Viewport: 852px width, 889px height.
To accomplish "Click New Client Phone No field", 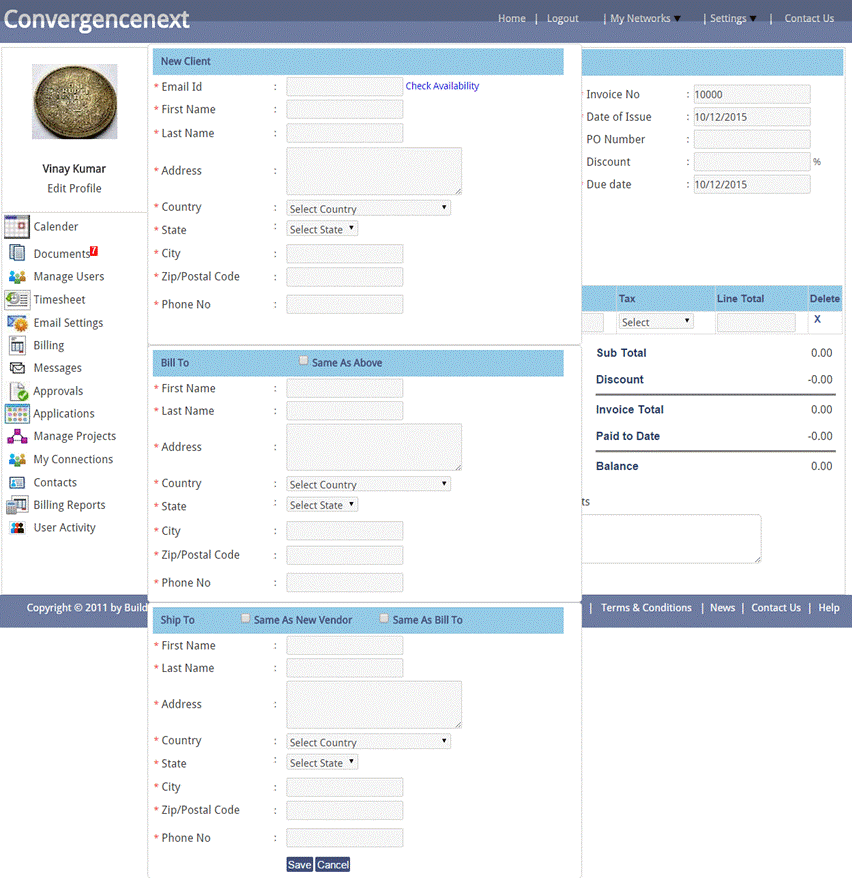I will [x=345, y=304].
